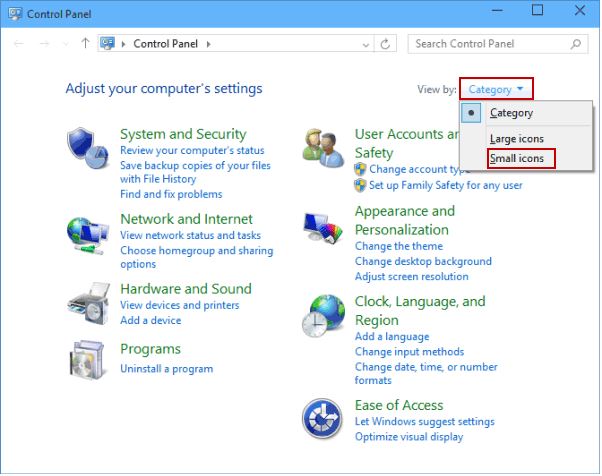This screenshot has width=602, height=476.
Task: Click Change desktop background
Action: click(x=423, y=261)
